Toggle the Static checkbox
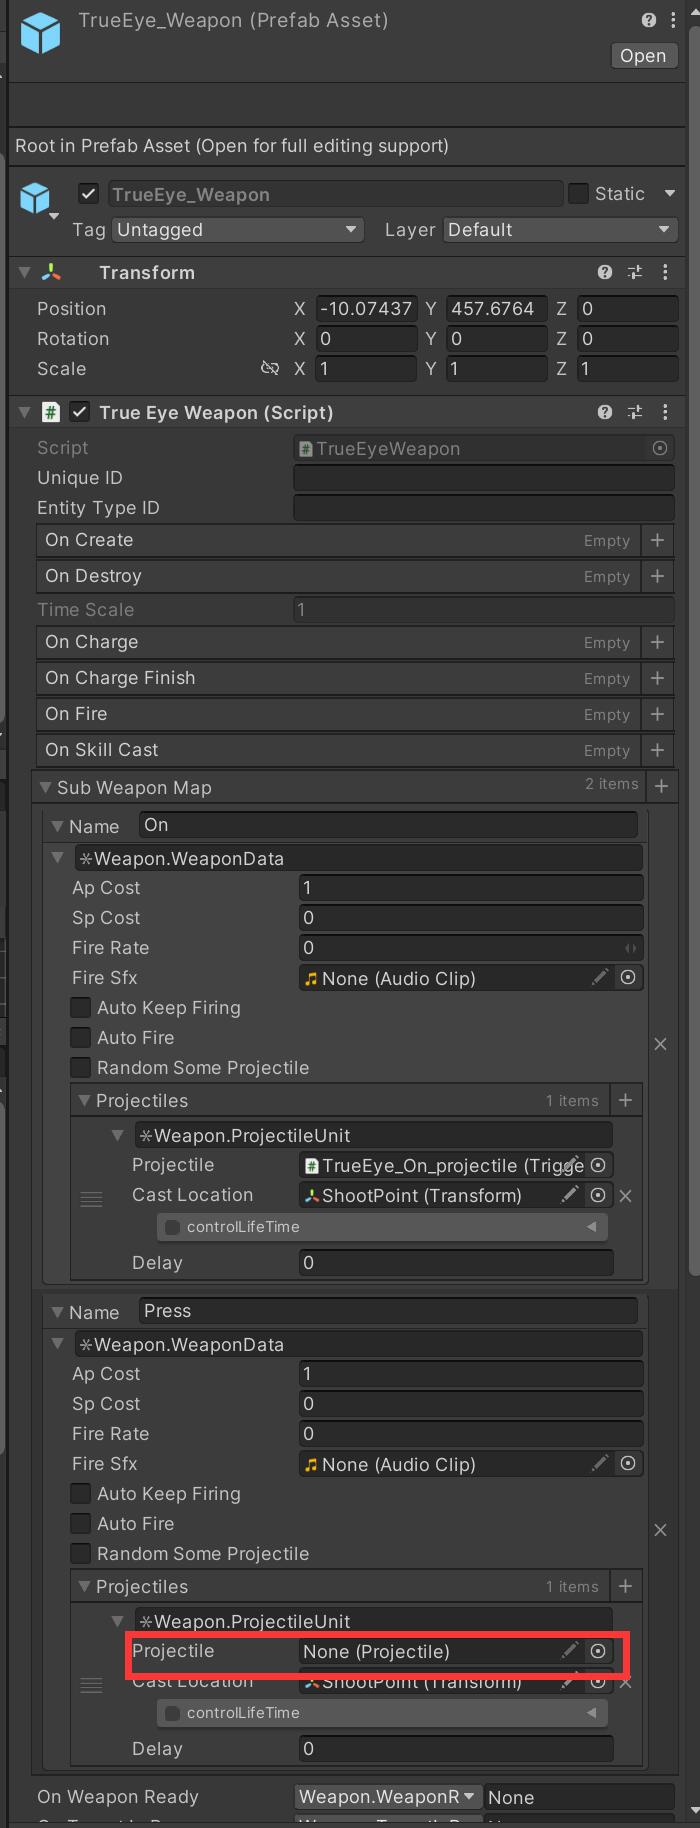 point(578,193)
